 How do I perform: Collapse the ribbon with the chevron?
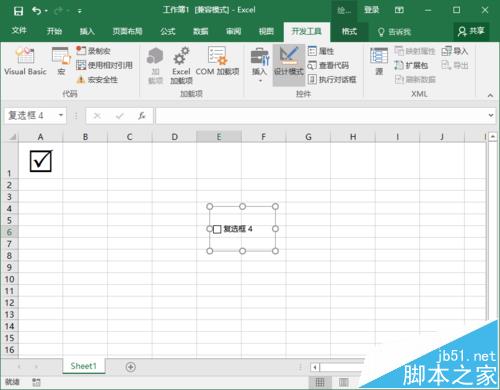(490, 95)
